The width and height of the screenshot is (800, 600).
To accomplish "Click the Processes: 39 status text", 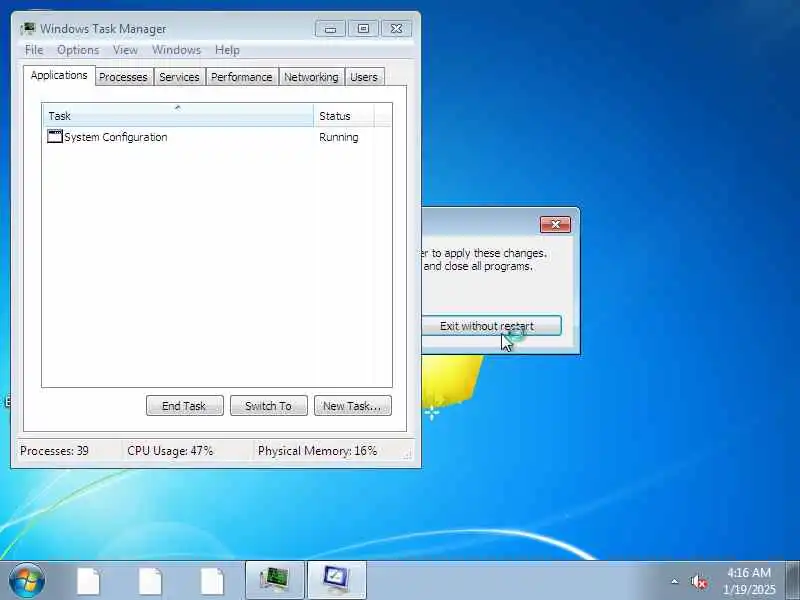I will pyautogui.click(x=55, y=451).
